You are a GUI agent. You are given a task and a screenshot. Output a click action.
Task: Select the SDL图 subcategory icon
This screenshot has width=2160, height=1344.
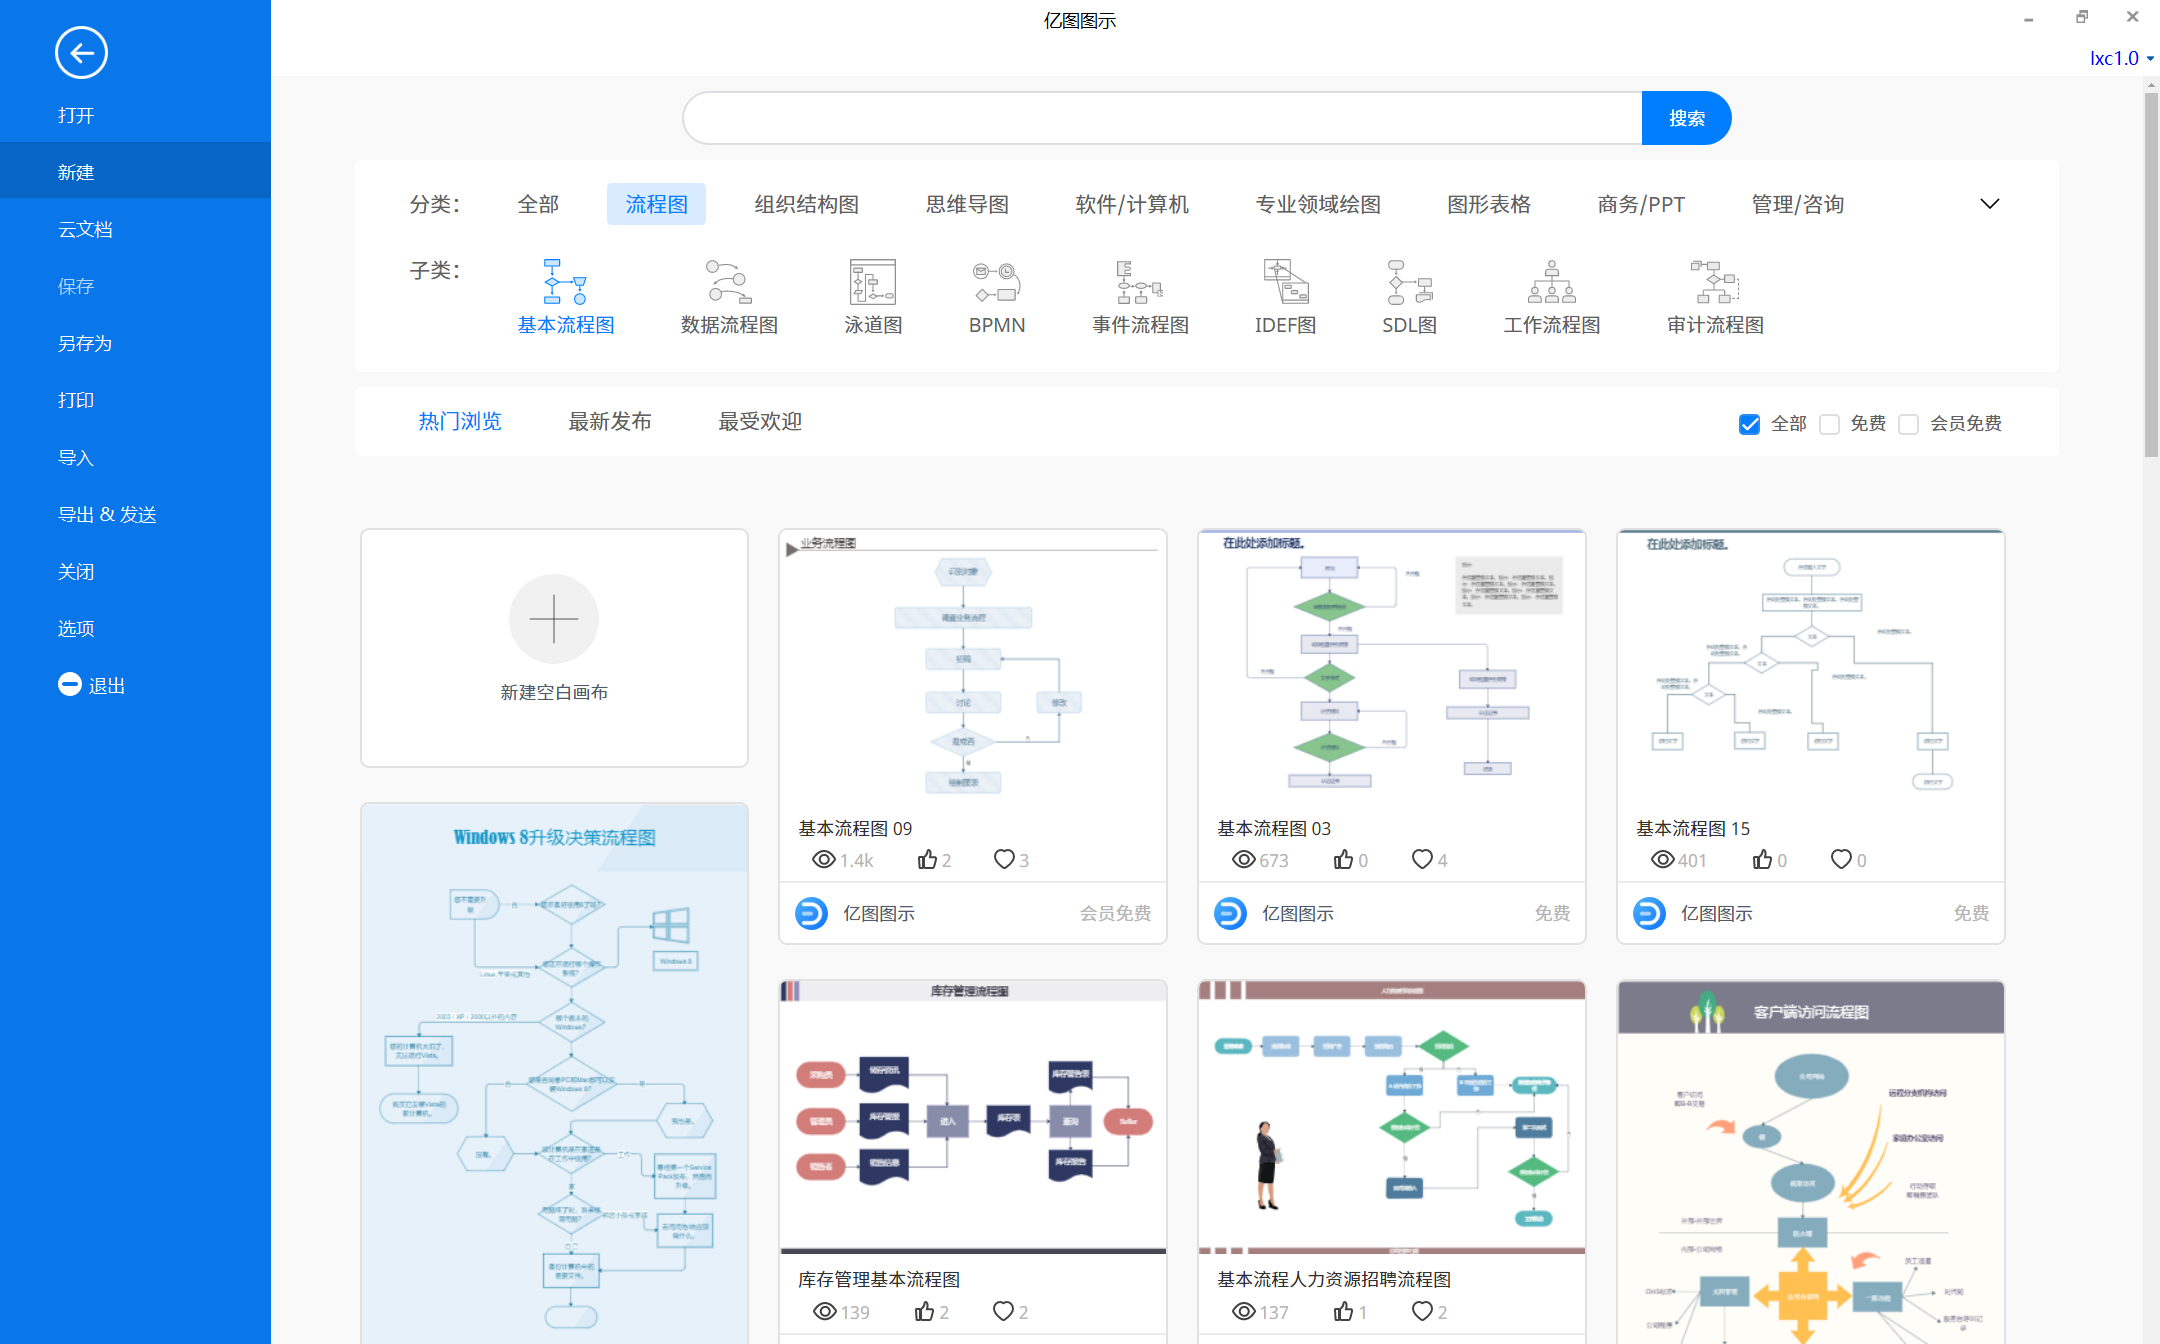pyautogui.click(x=1409, y=282)
